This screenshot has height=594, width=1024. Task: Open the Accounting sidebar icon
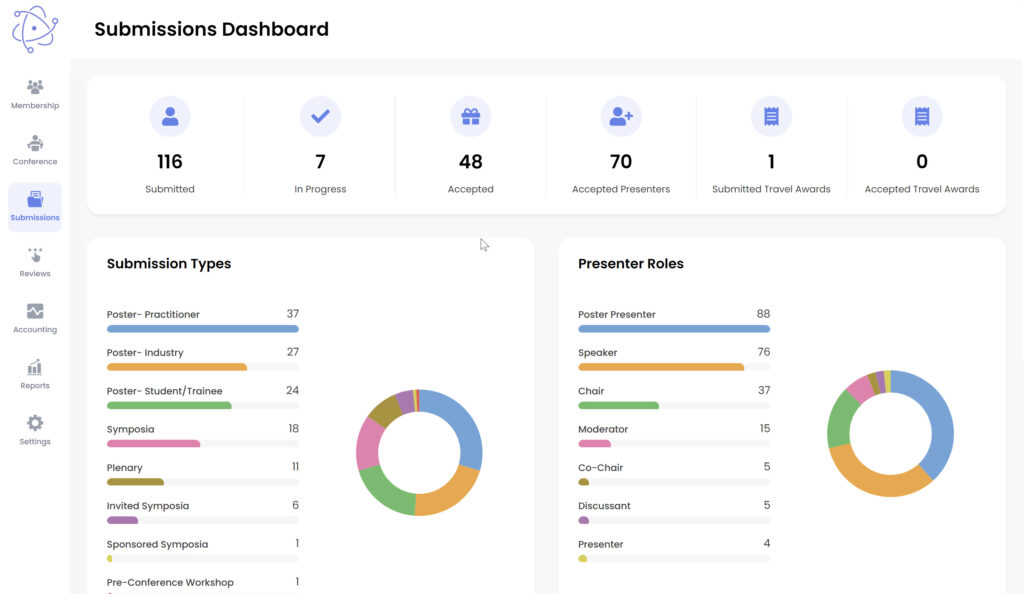tap(35, 311)
